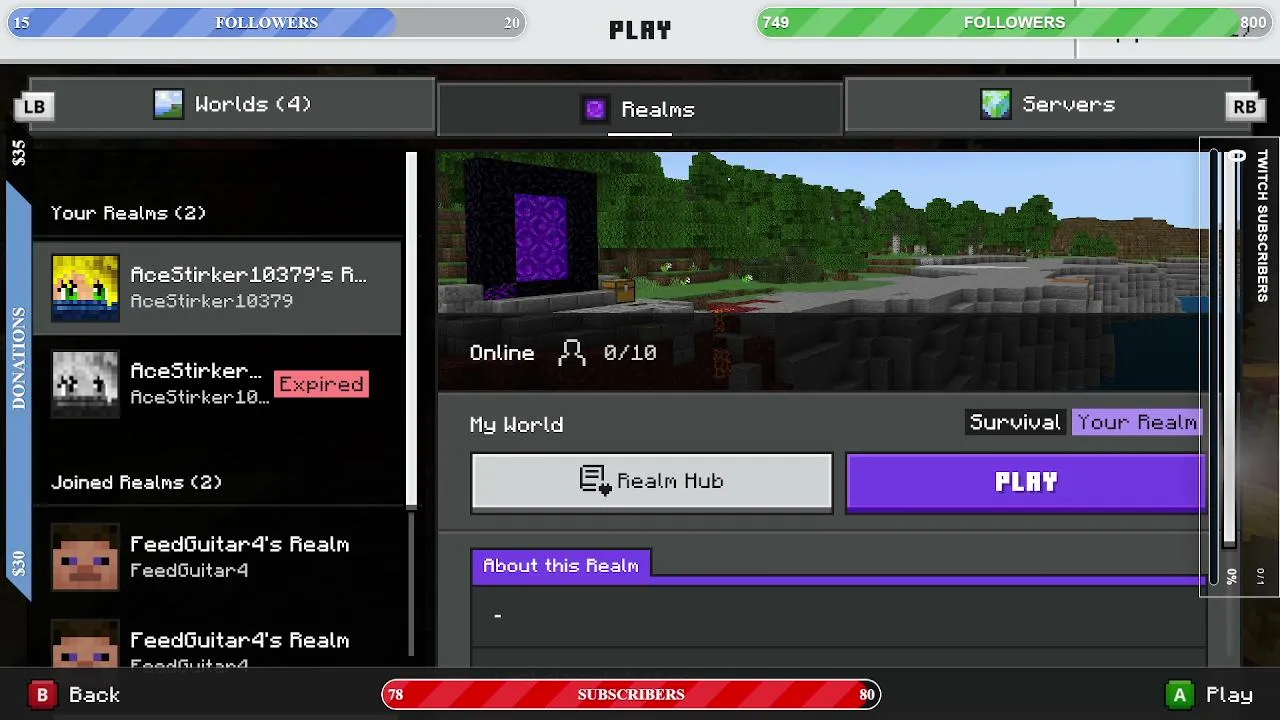The width and height of the screenshot is (1280, 720).
Task: Click first FeedGuitar4 Steve head avatar
Action: tap(85, 556)
